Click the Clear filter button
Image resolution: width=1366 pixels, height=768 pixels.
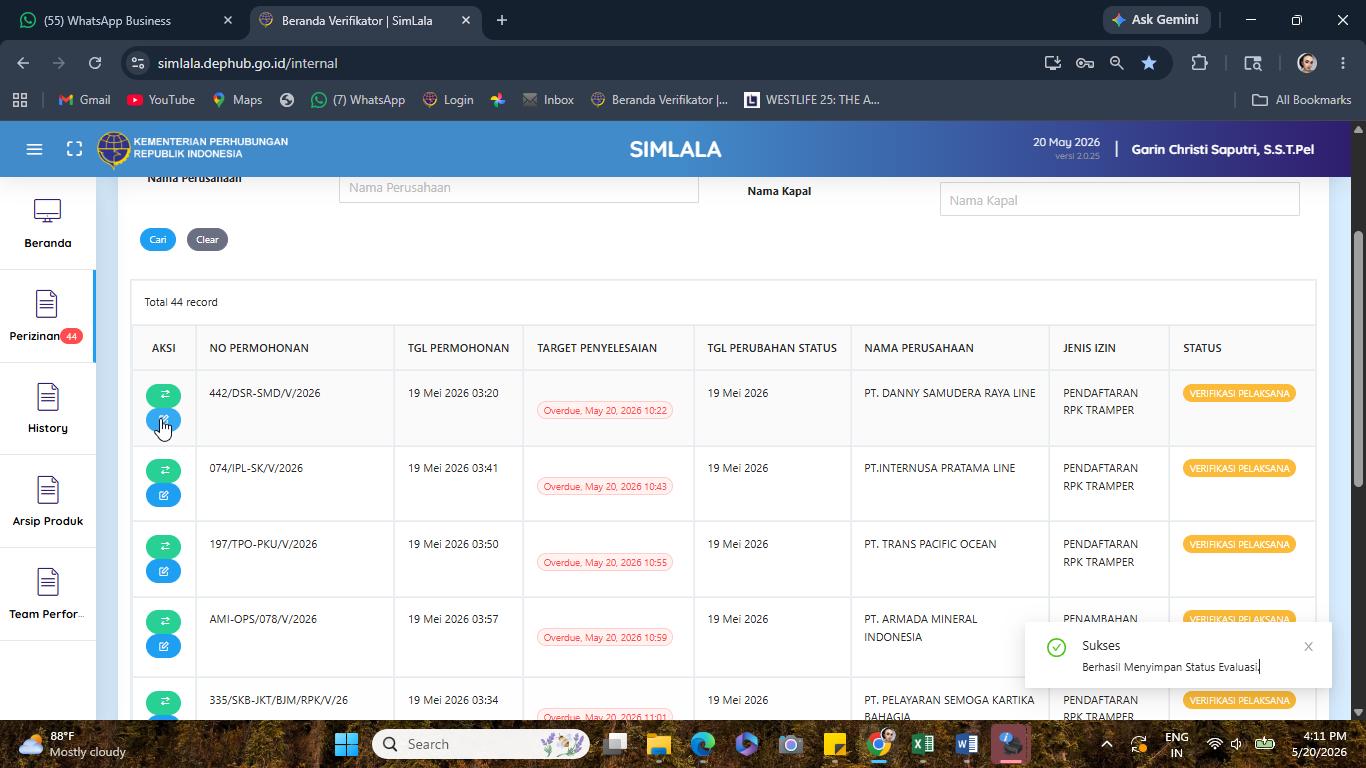207,239
